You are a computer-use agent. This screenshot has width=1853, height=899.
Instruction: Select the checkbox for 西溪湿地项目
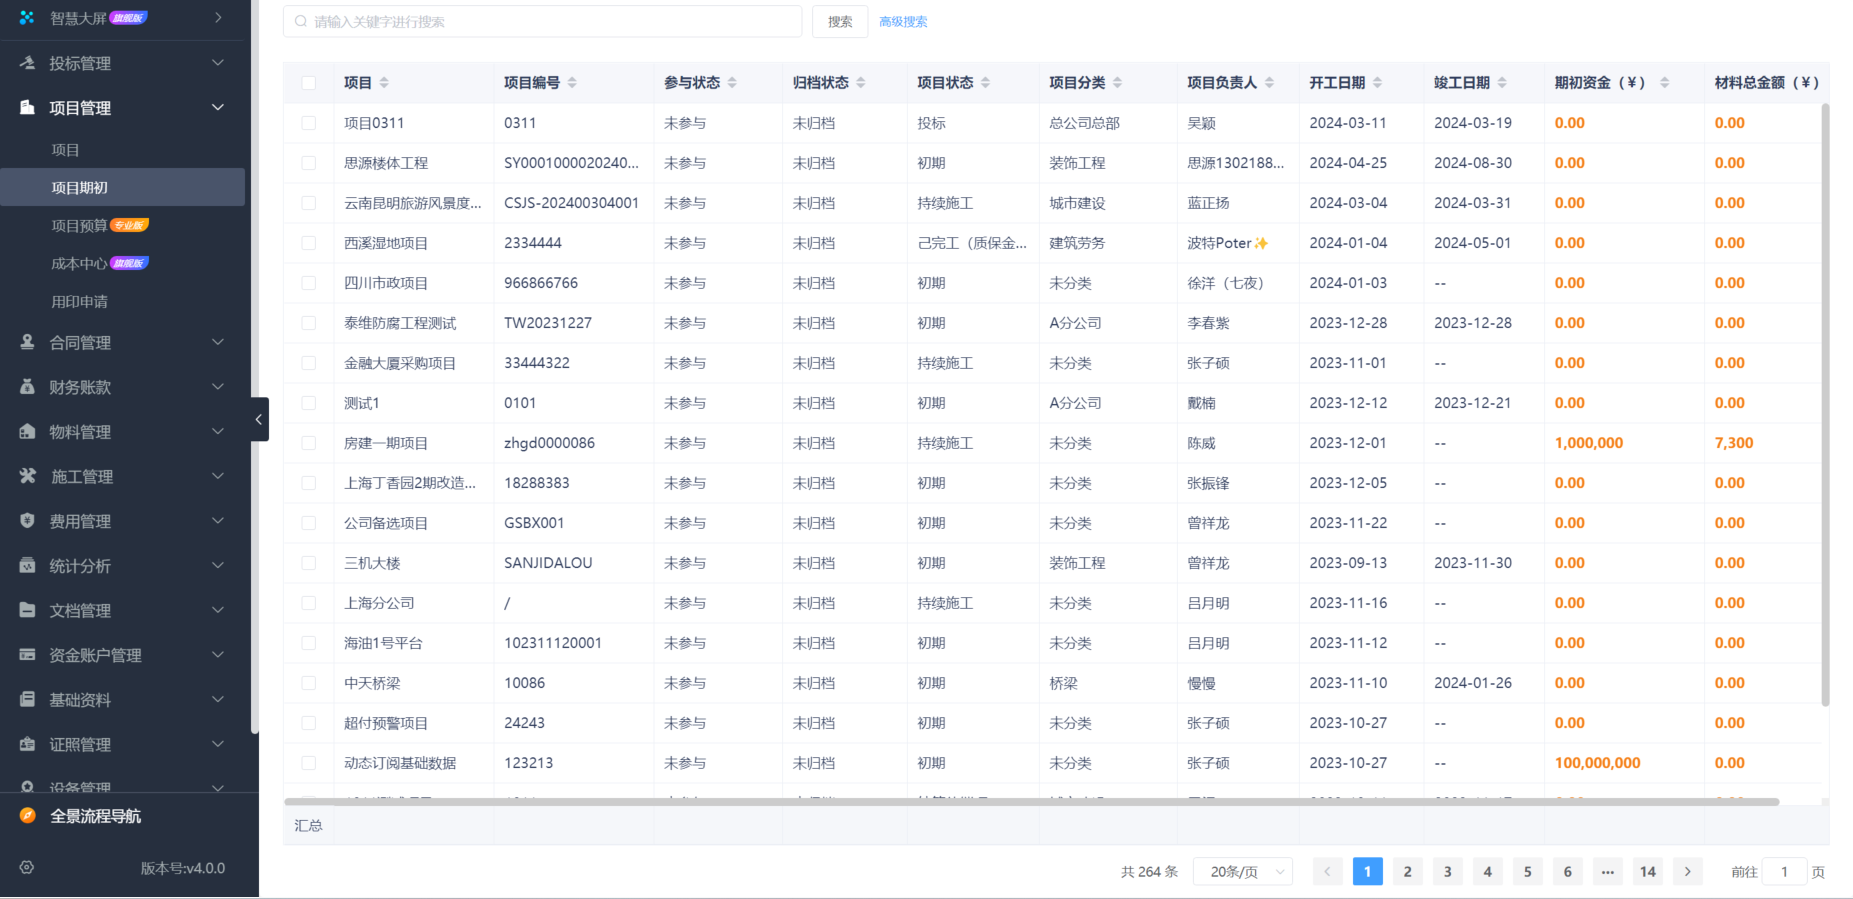tap(309, 243)
